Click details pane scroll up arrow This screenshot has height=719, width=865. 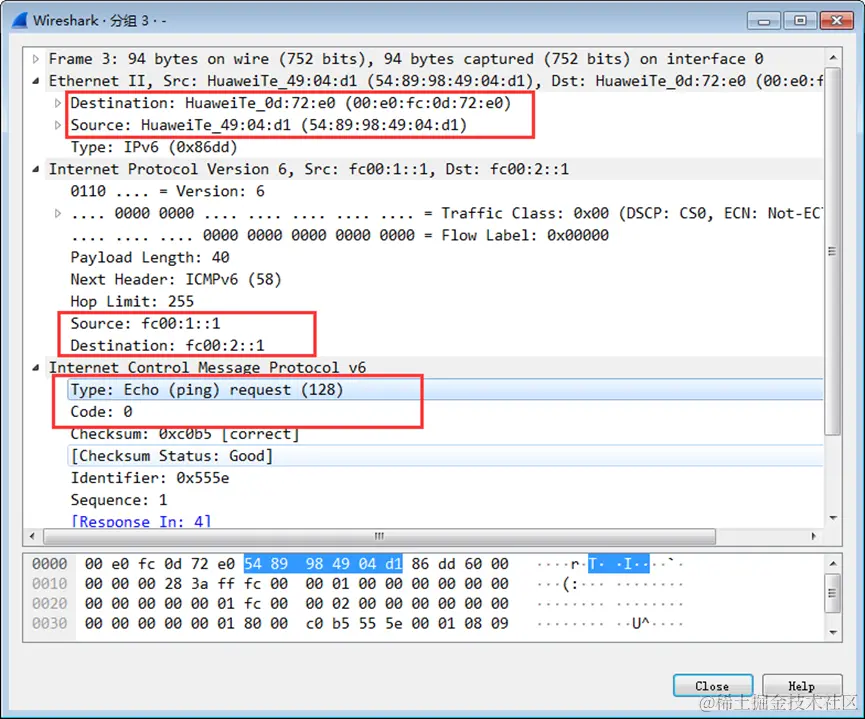coord(833,57)
